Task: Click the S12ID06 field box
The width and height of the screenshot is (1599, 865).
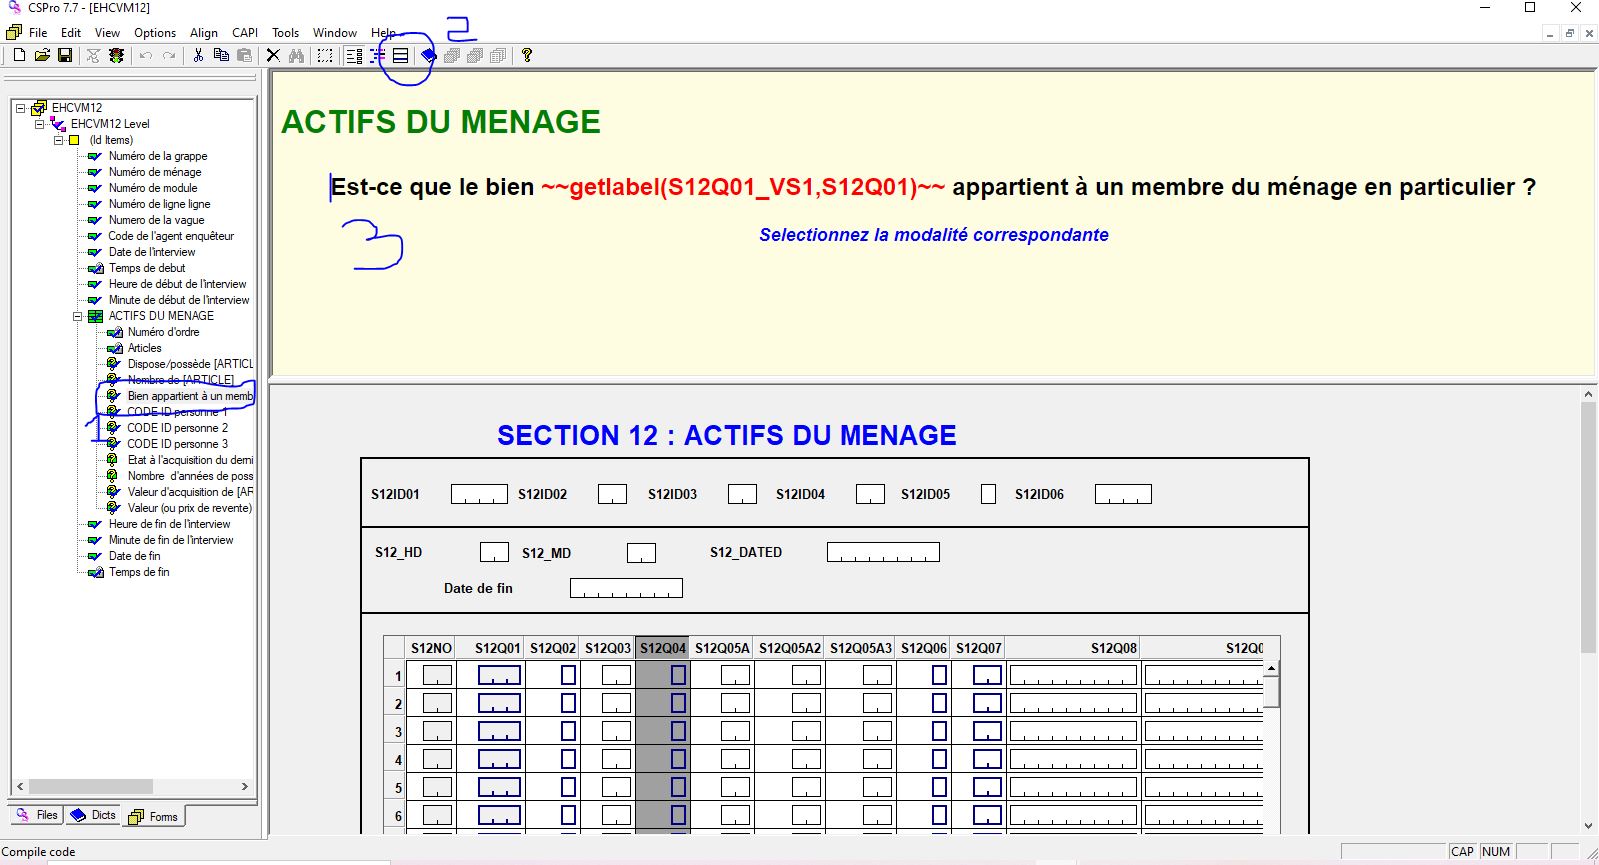Action: pos(1123,494)
